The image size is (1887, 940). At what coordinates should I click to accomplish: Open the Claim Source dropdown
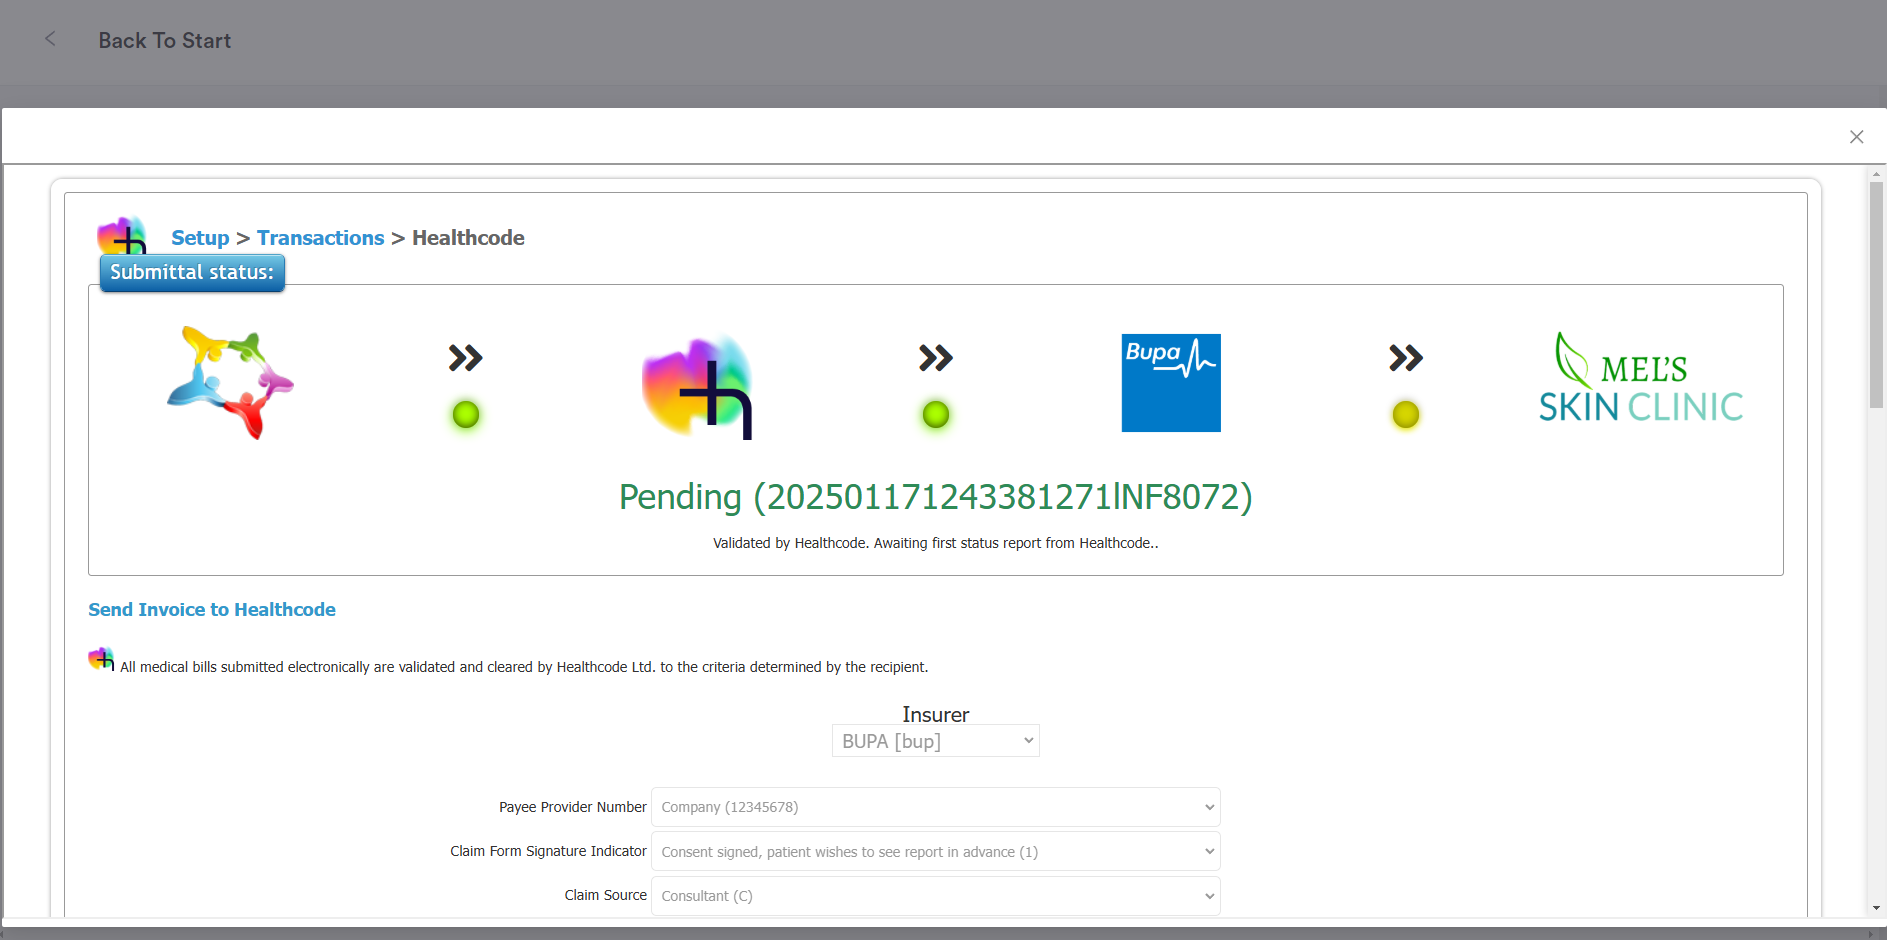(936, 896)
